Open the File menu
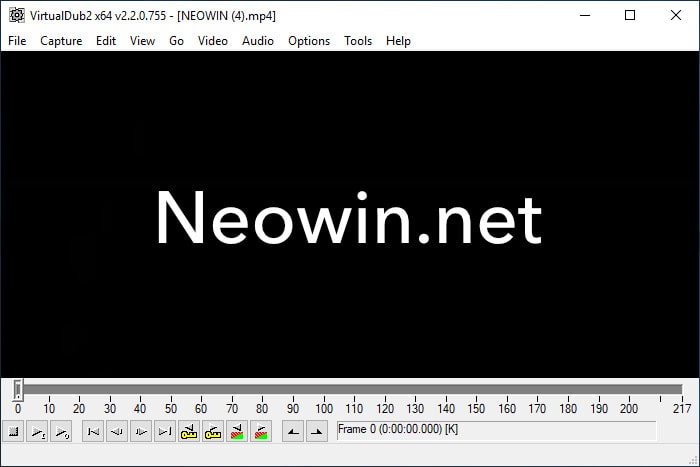700x467 pixels. point(17,41)
